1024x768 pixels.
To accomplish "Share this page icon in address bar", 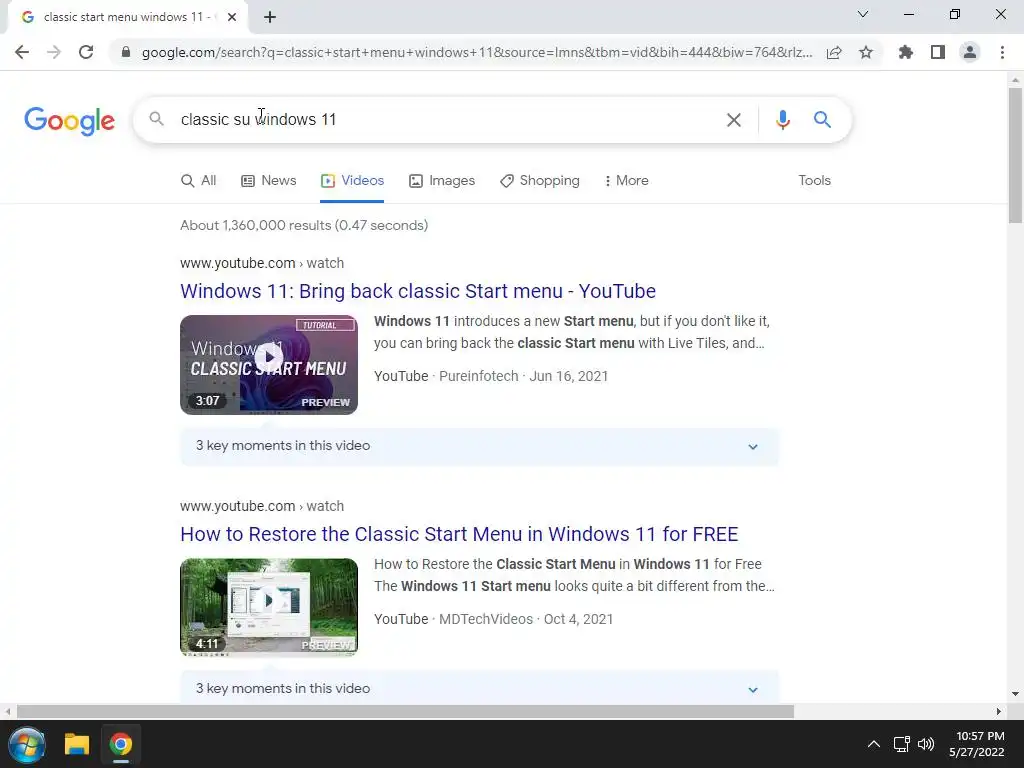I will (834, 52).
